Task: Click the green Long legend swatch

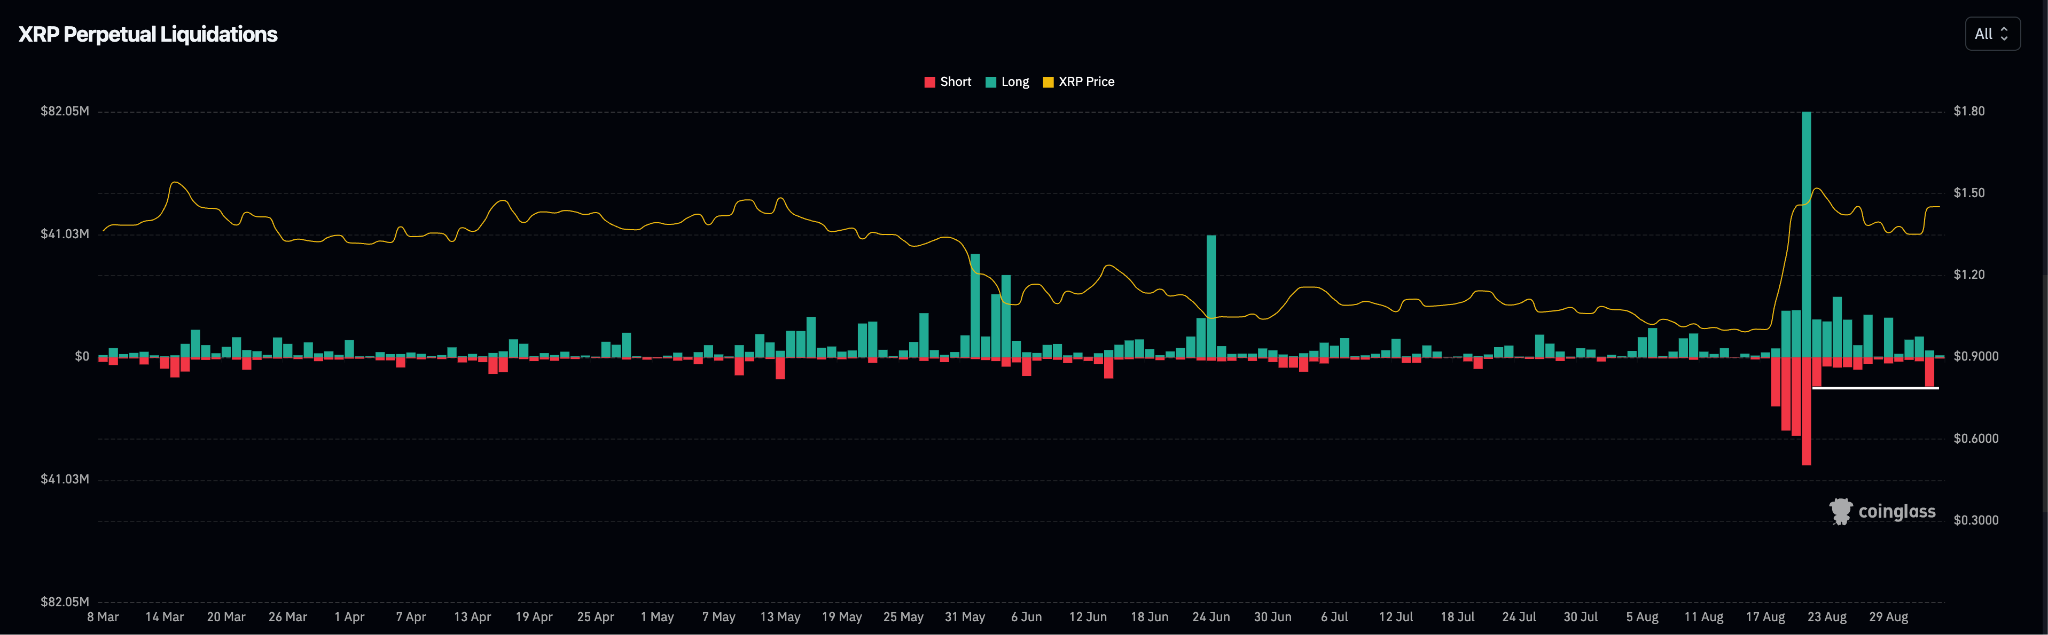Action: [x=991, y=82]
